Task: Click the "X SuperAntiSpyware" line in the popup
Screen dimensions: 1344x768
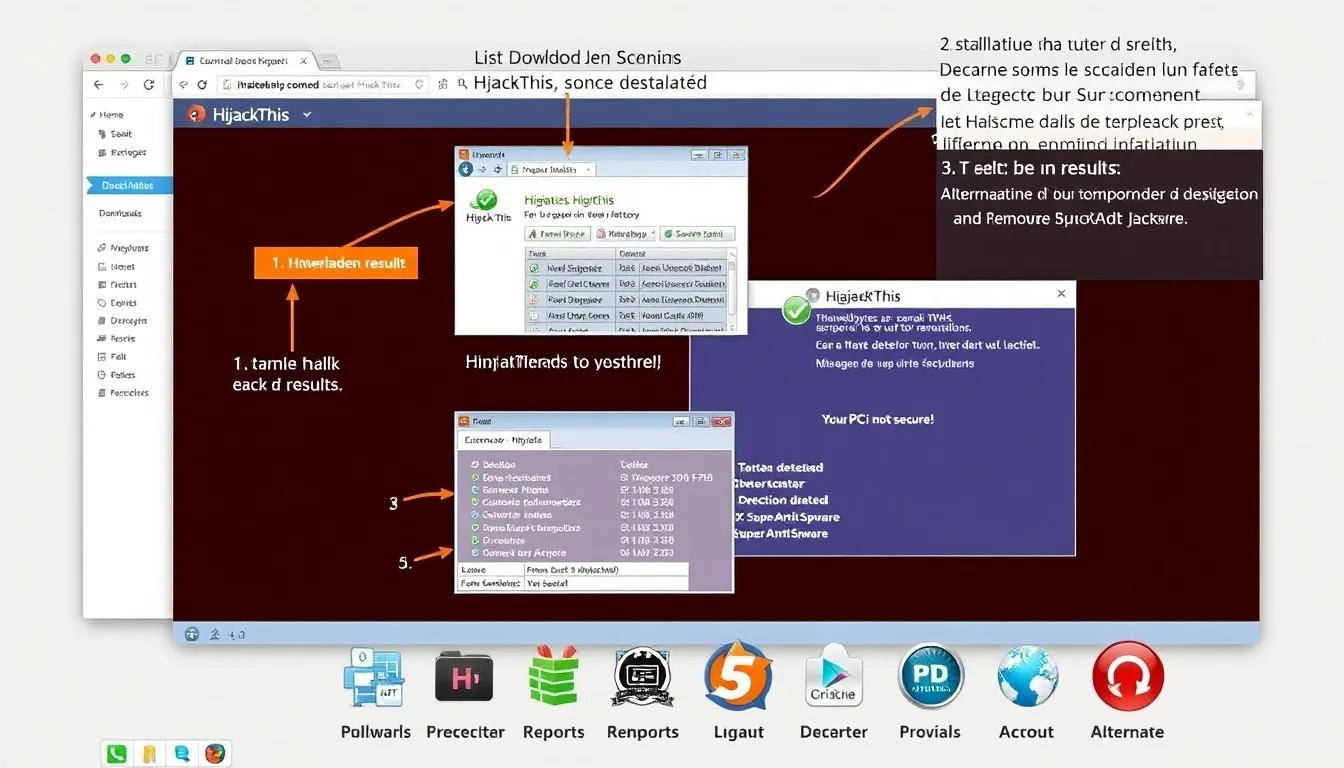Action: pyautogui.click(x=786, y=517)
